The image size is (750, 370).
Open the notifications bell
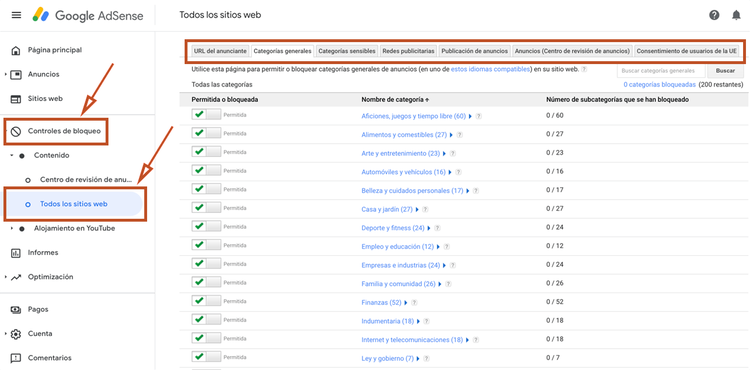pyautogui.click(x=736, y=15)
